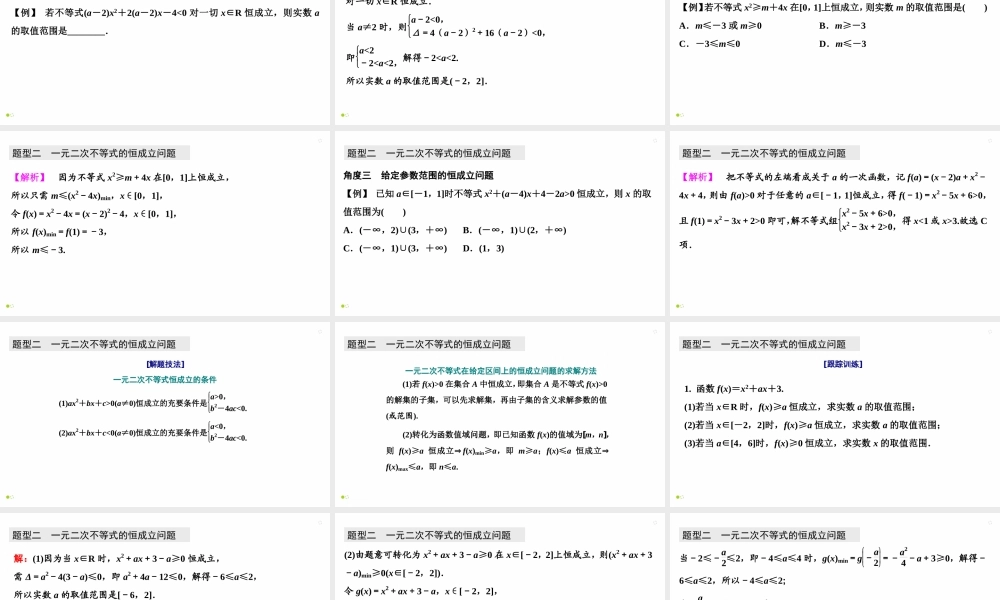Open the slide asking for range of a with blank

pos(165,62)
